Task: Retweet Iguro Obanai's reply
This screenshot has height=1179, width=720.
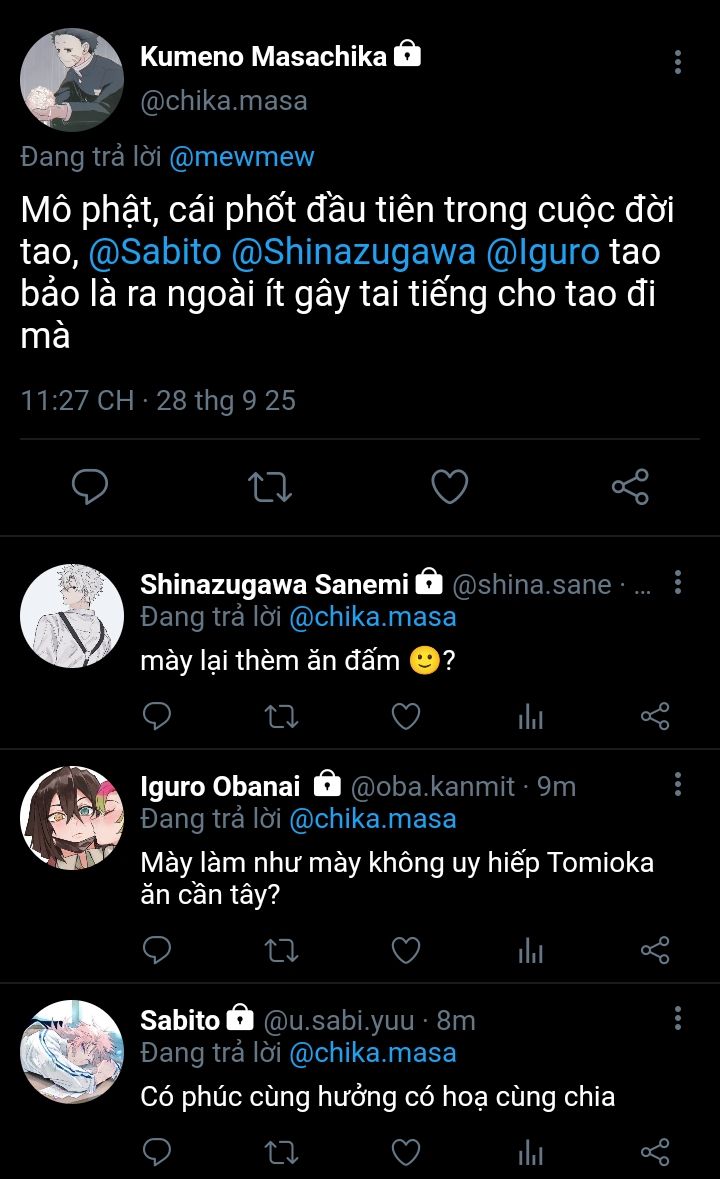Action: click(x=281, y=950)
